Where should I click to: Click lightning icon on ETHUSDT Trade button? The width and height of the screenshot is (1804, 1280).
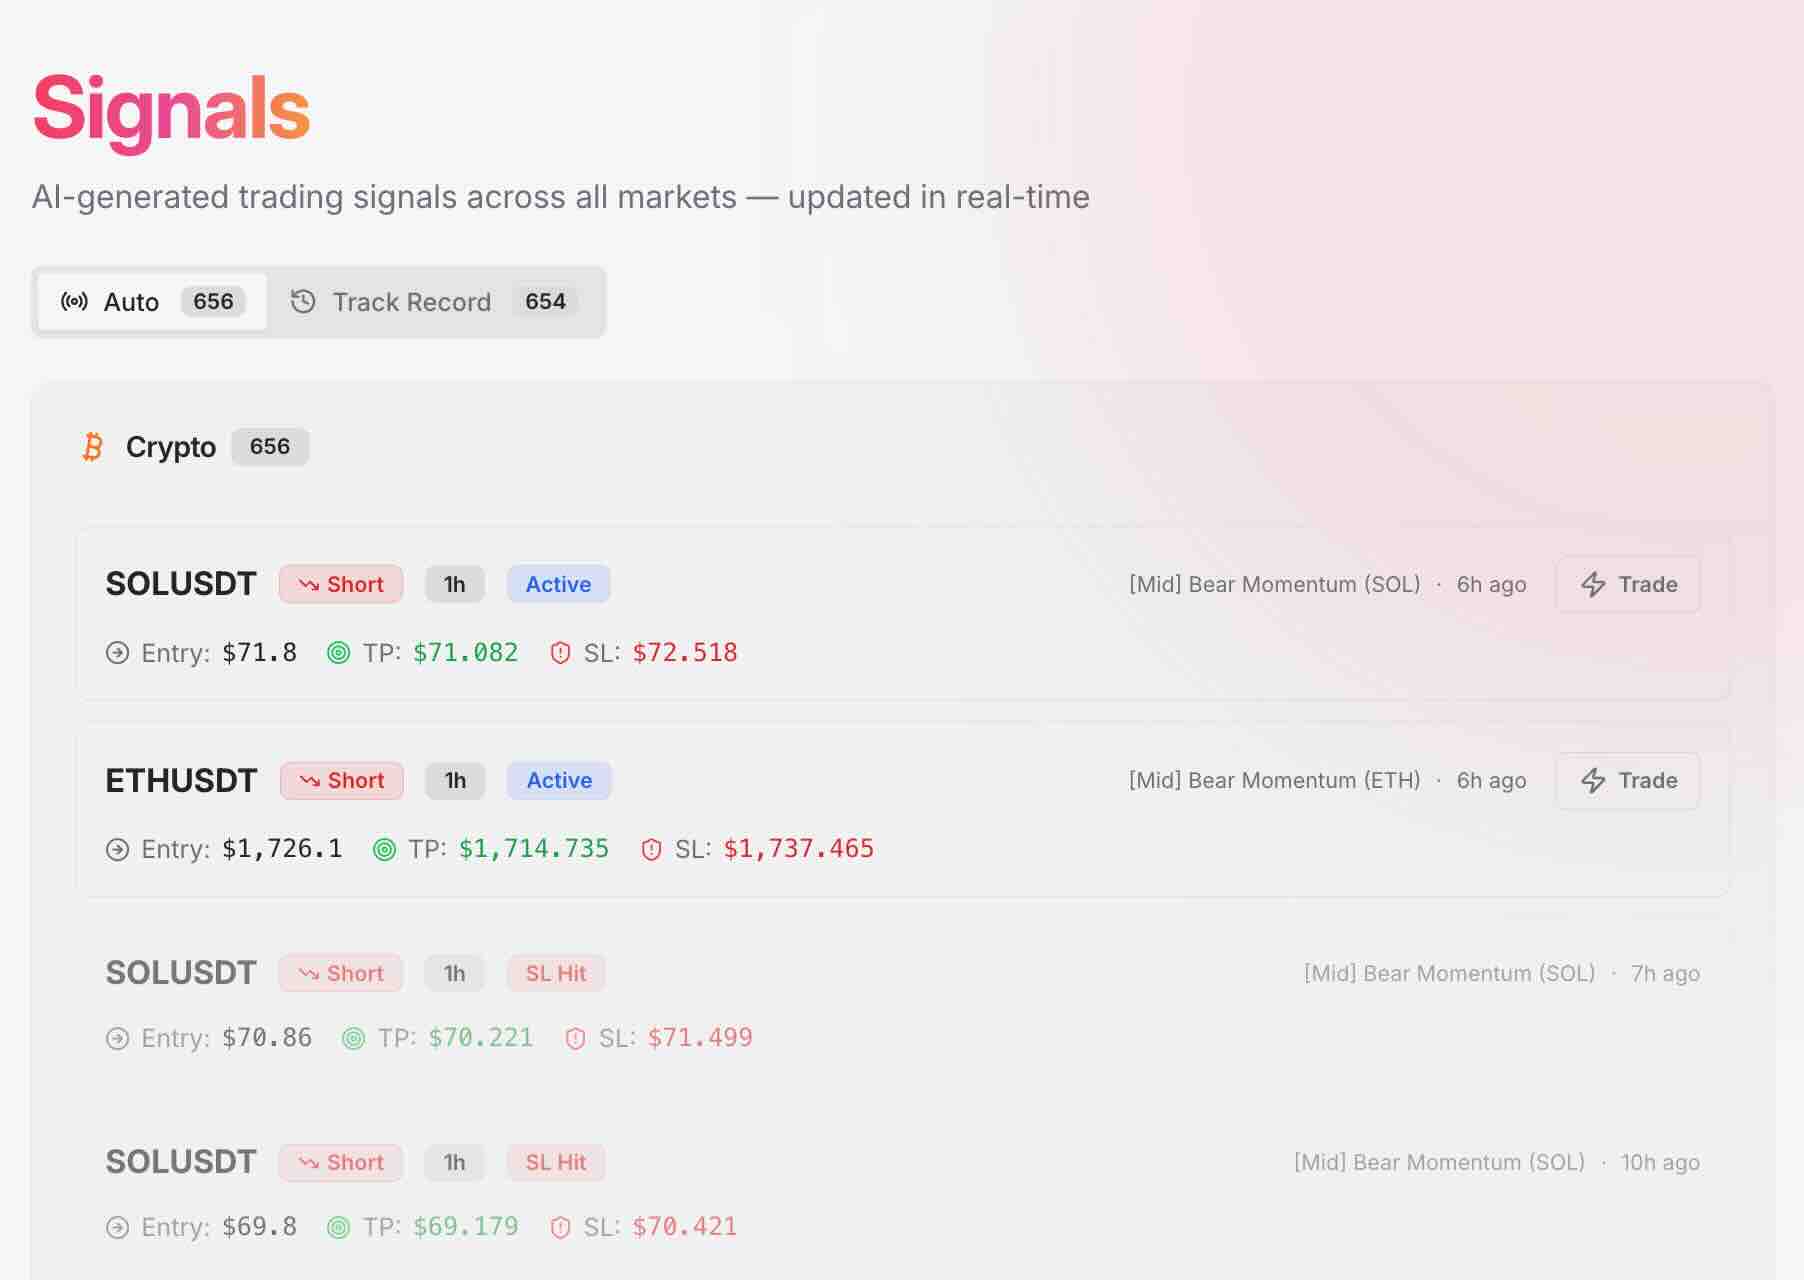pos(1594,781)
